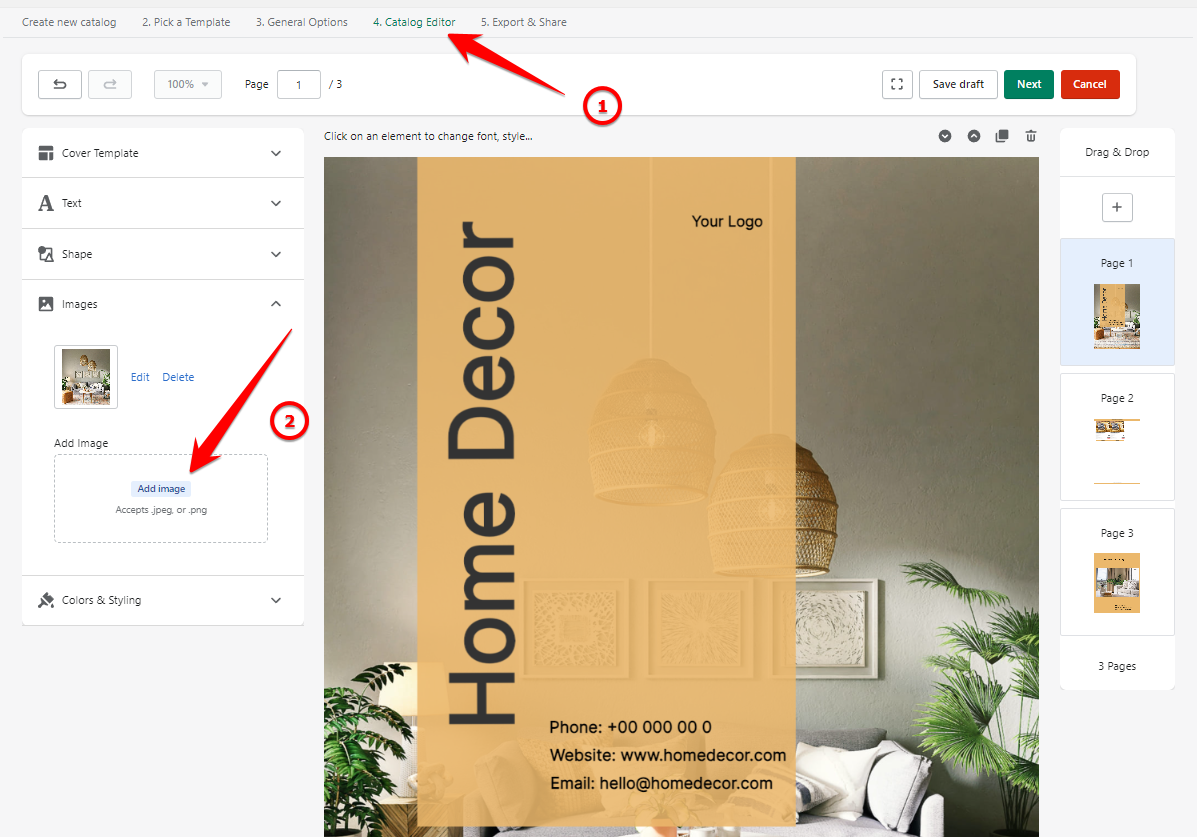Expand the Cover Template section
1197x837 pixels.
click(x=163, y=153)
